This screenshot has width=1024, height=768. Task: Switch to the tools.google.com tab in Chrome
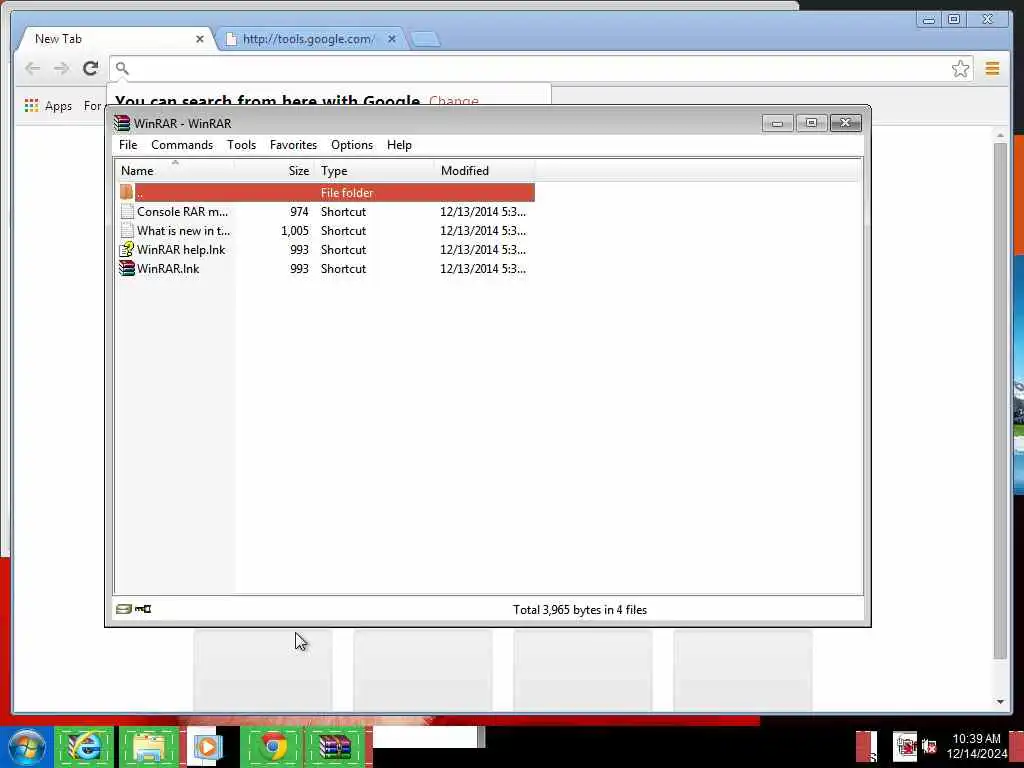308,39
